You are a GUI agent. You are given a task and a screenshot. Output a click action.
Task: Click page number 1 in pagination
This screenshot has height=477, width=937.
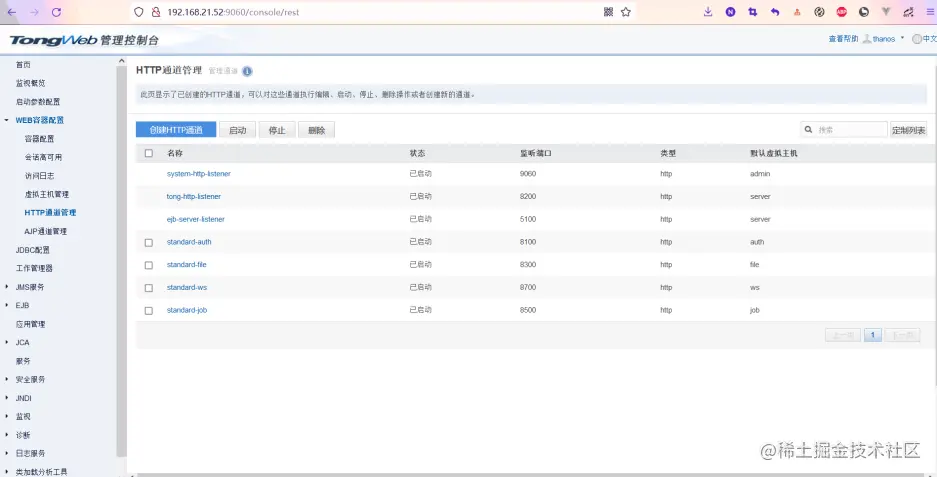coord(872,335)
